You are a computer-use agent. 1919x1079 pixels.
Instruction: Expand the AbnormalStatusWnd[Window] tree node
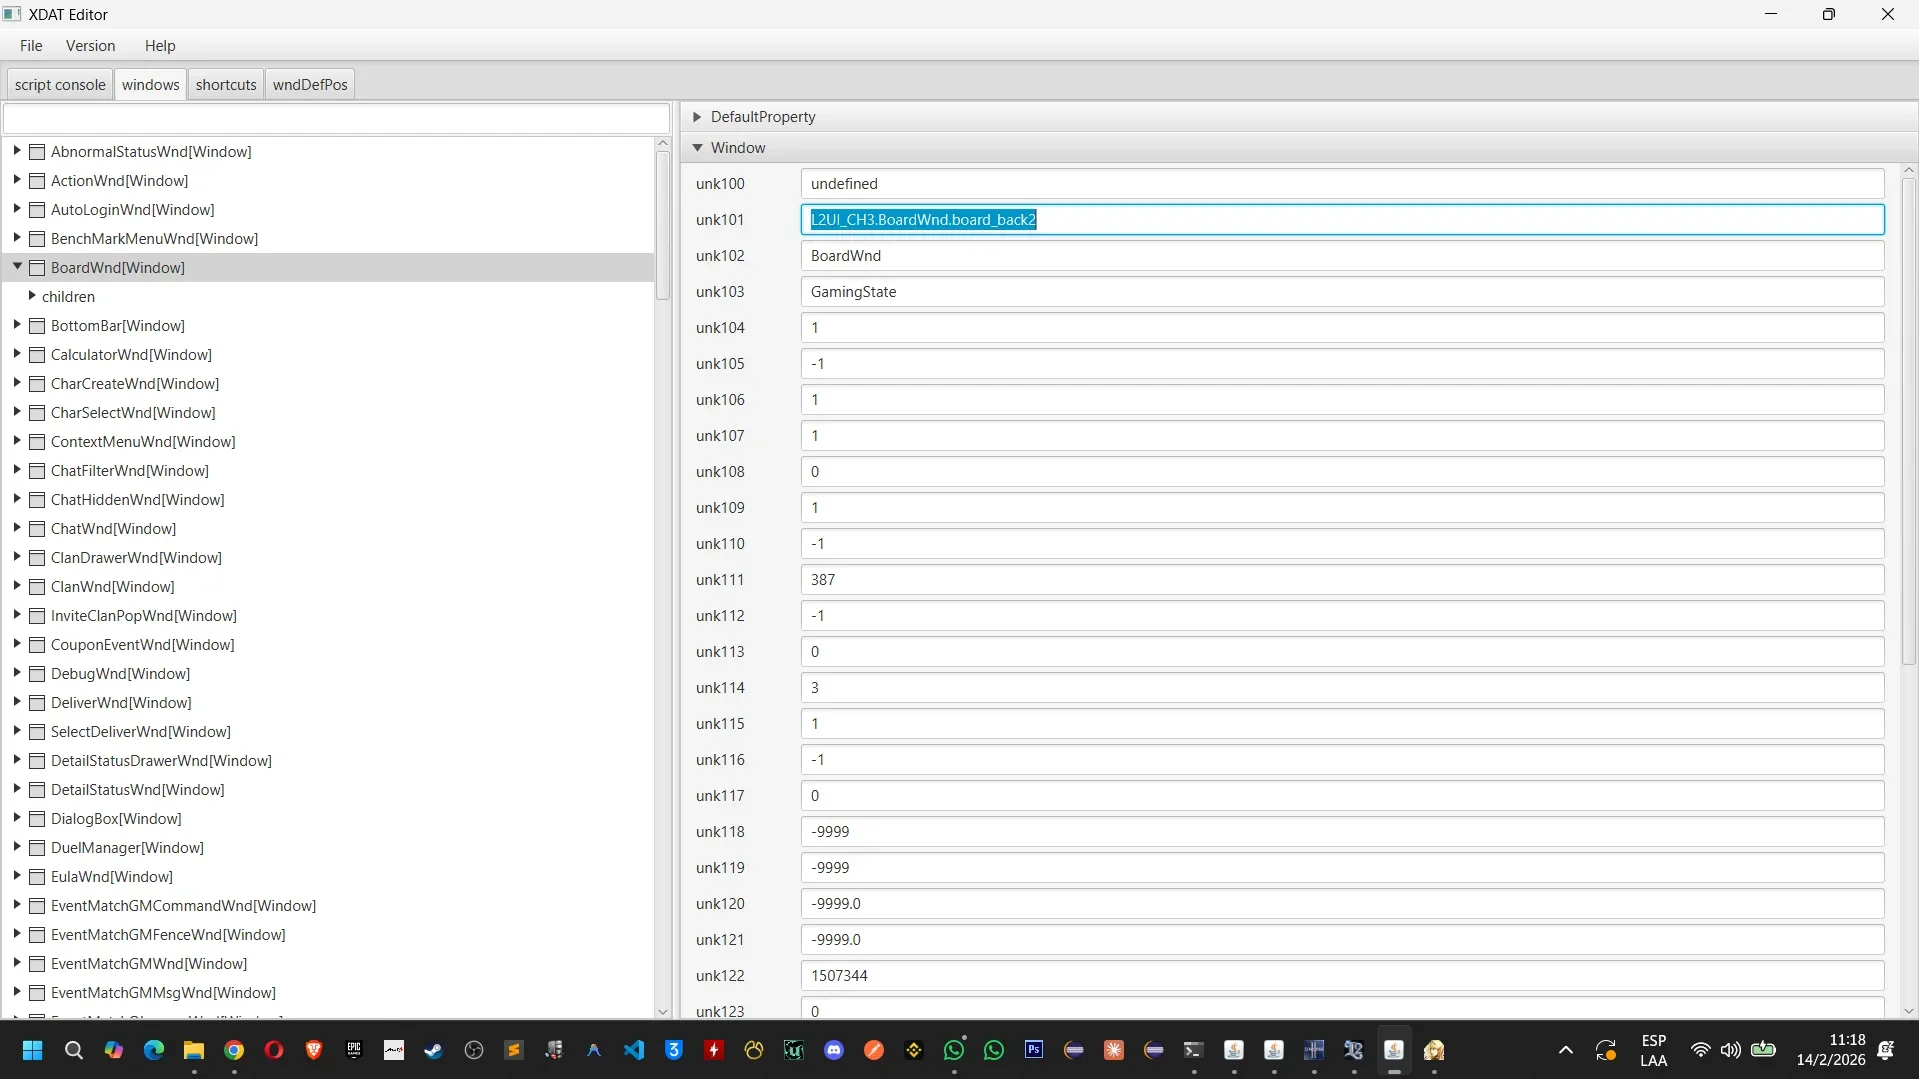point(17,151)
